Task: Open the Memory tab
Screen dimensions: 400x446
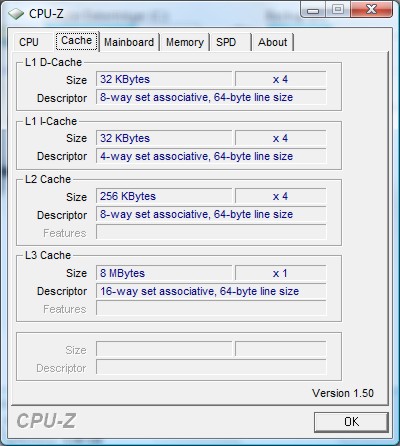Action: click(185, 42)
